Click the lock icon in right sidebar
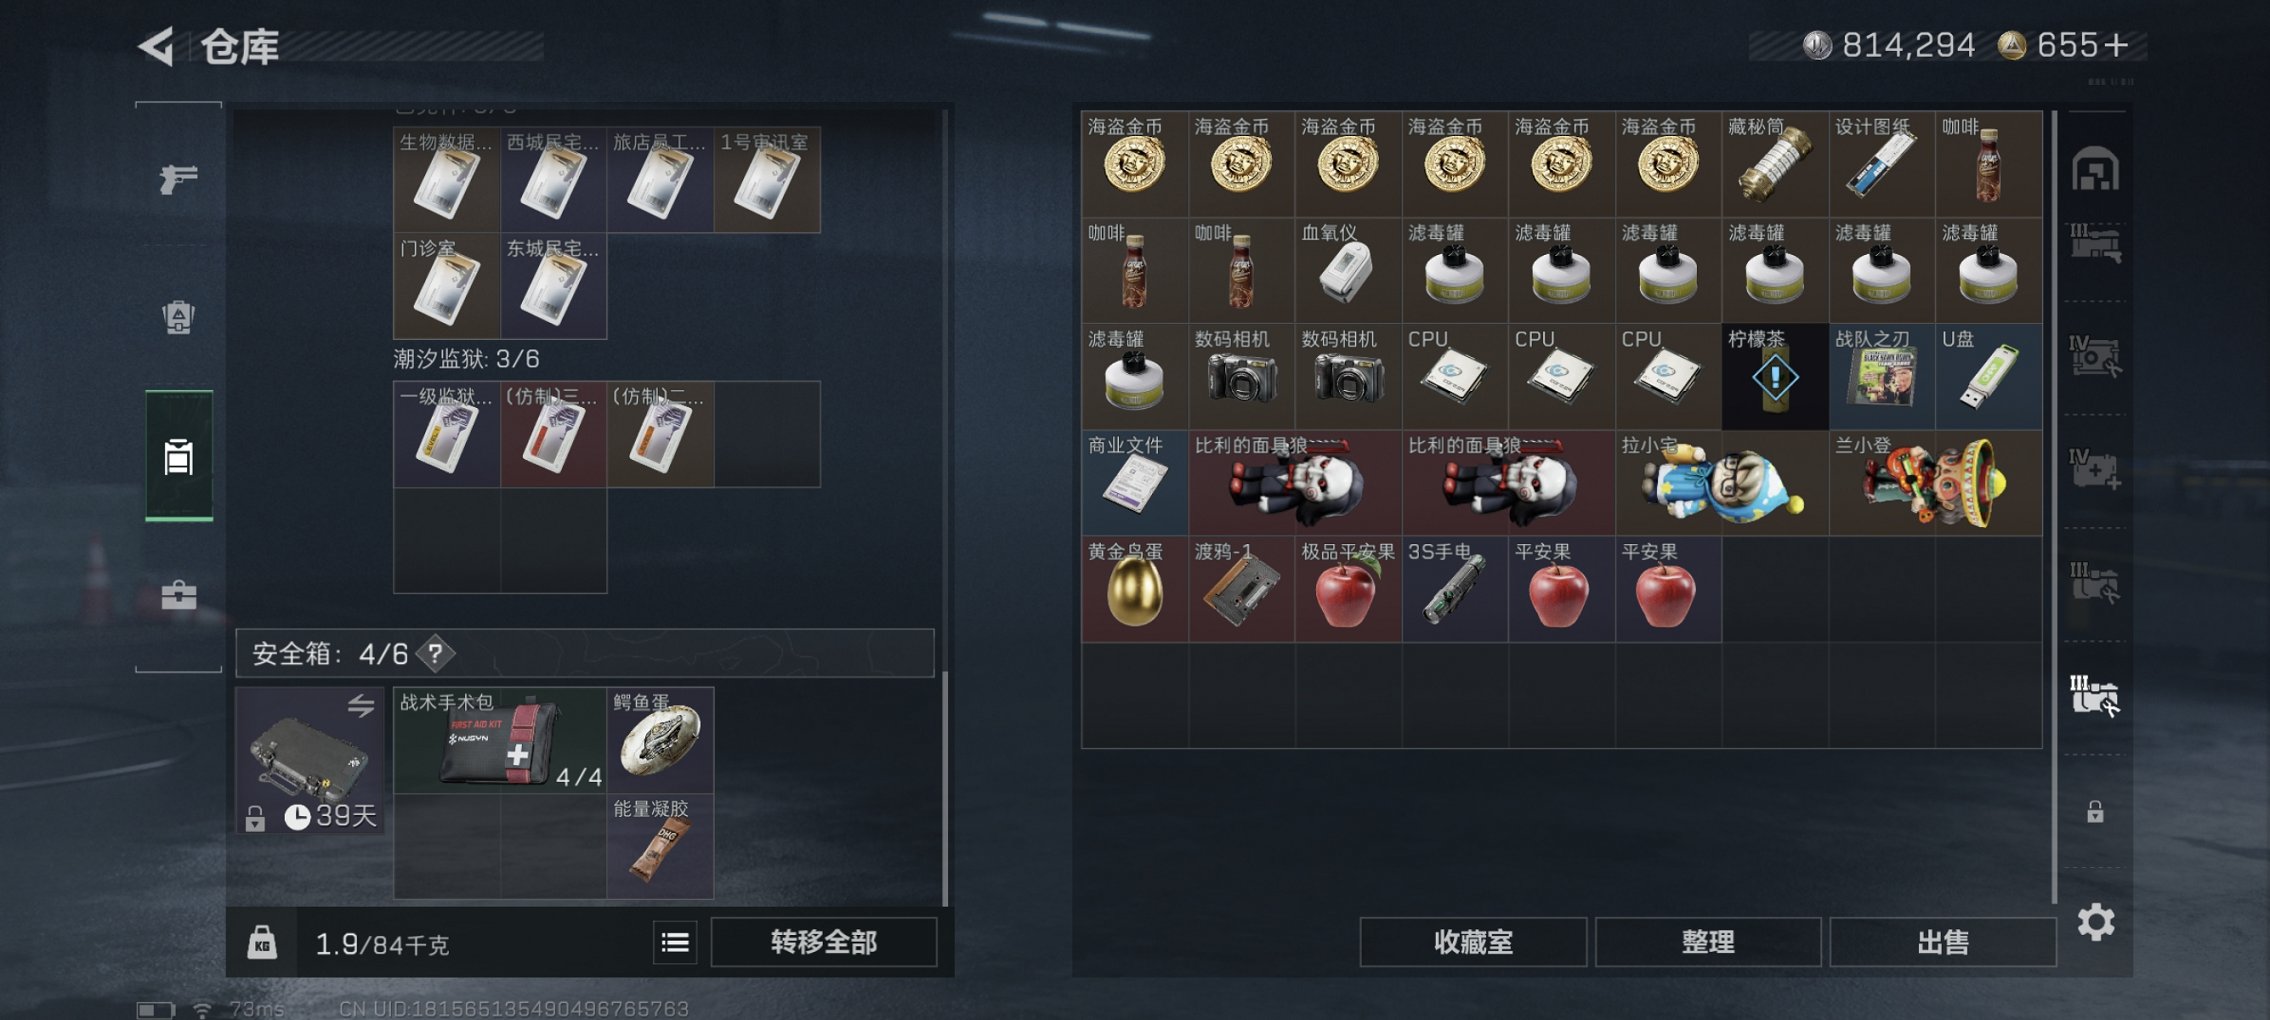The height and width of the screenshot is (1020, 2270). click(x=2095, y=811)
